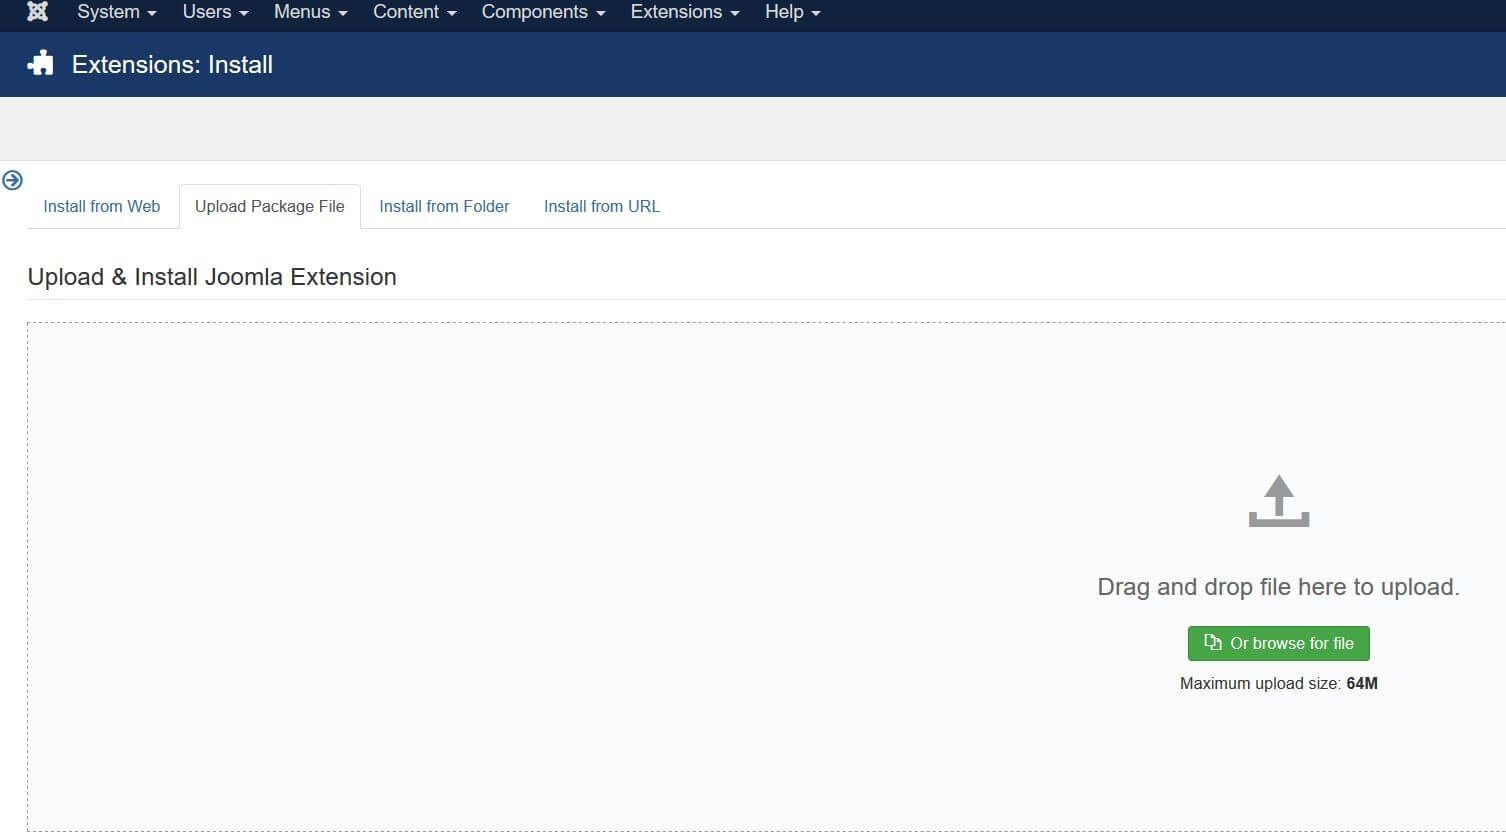
Task: Click the puzzle-piece Extensions icon
Action: (x=41, y=64)
